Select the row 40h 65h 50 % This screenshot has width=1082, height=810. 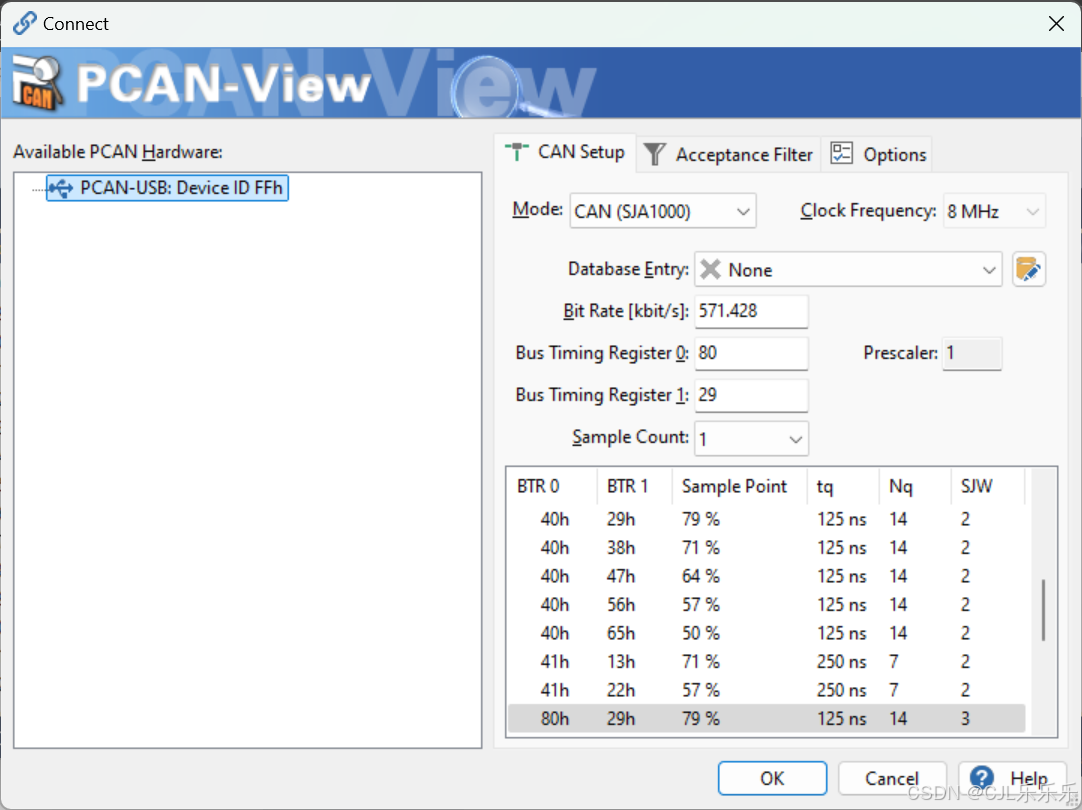pyautogui.click(x=767, y=633)
